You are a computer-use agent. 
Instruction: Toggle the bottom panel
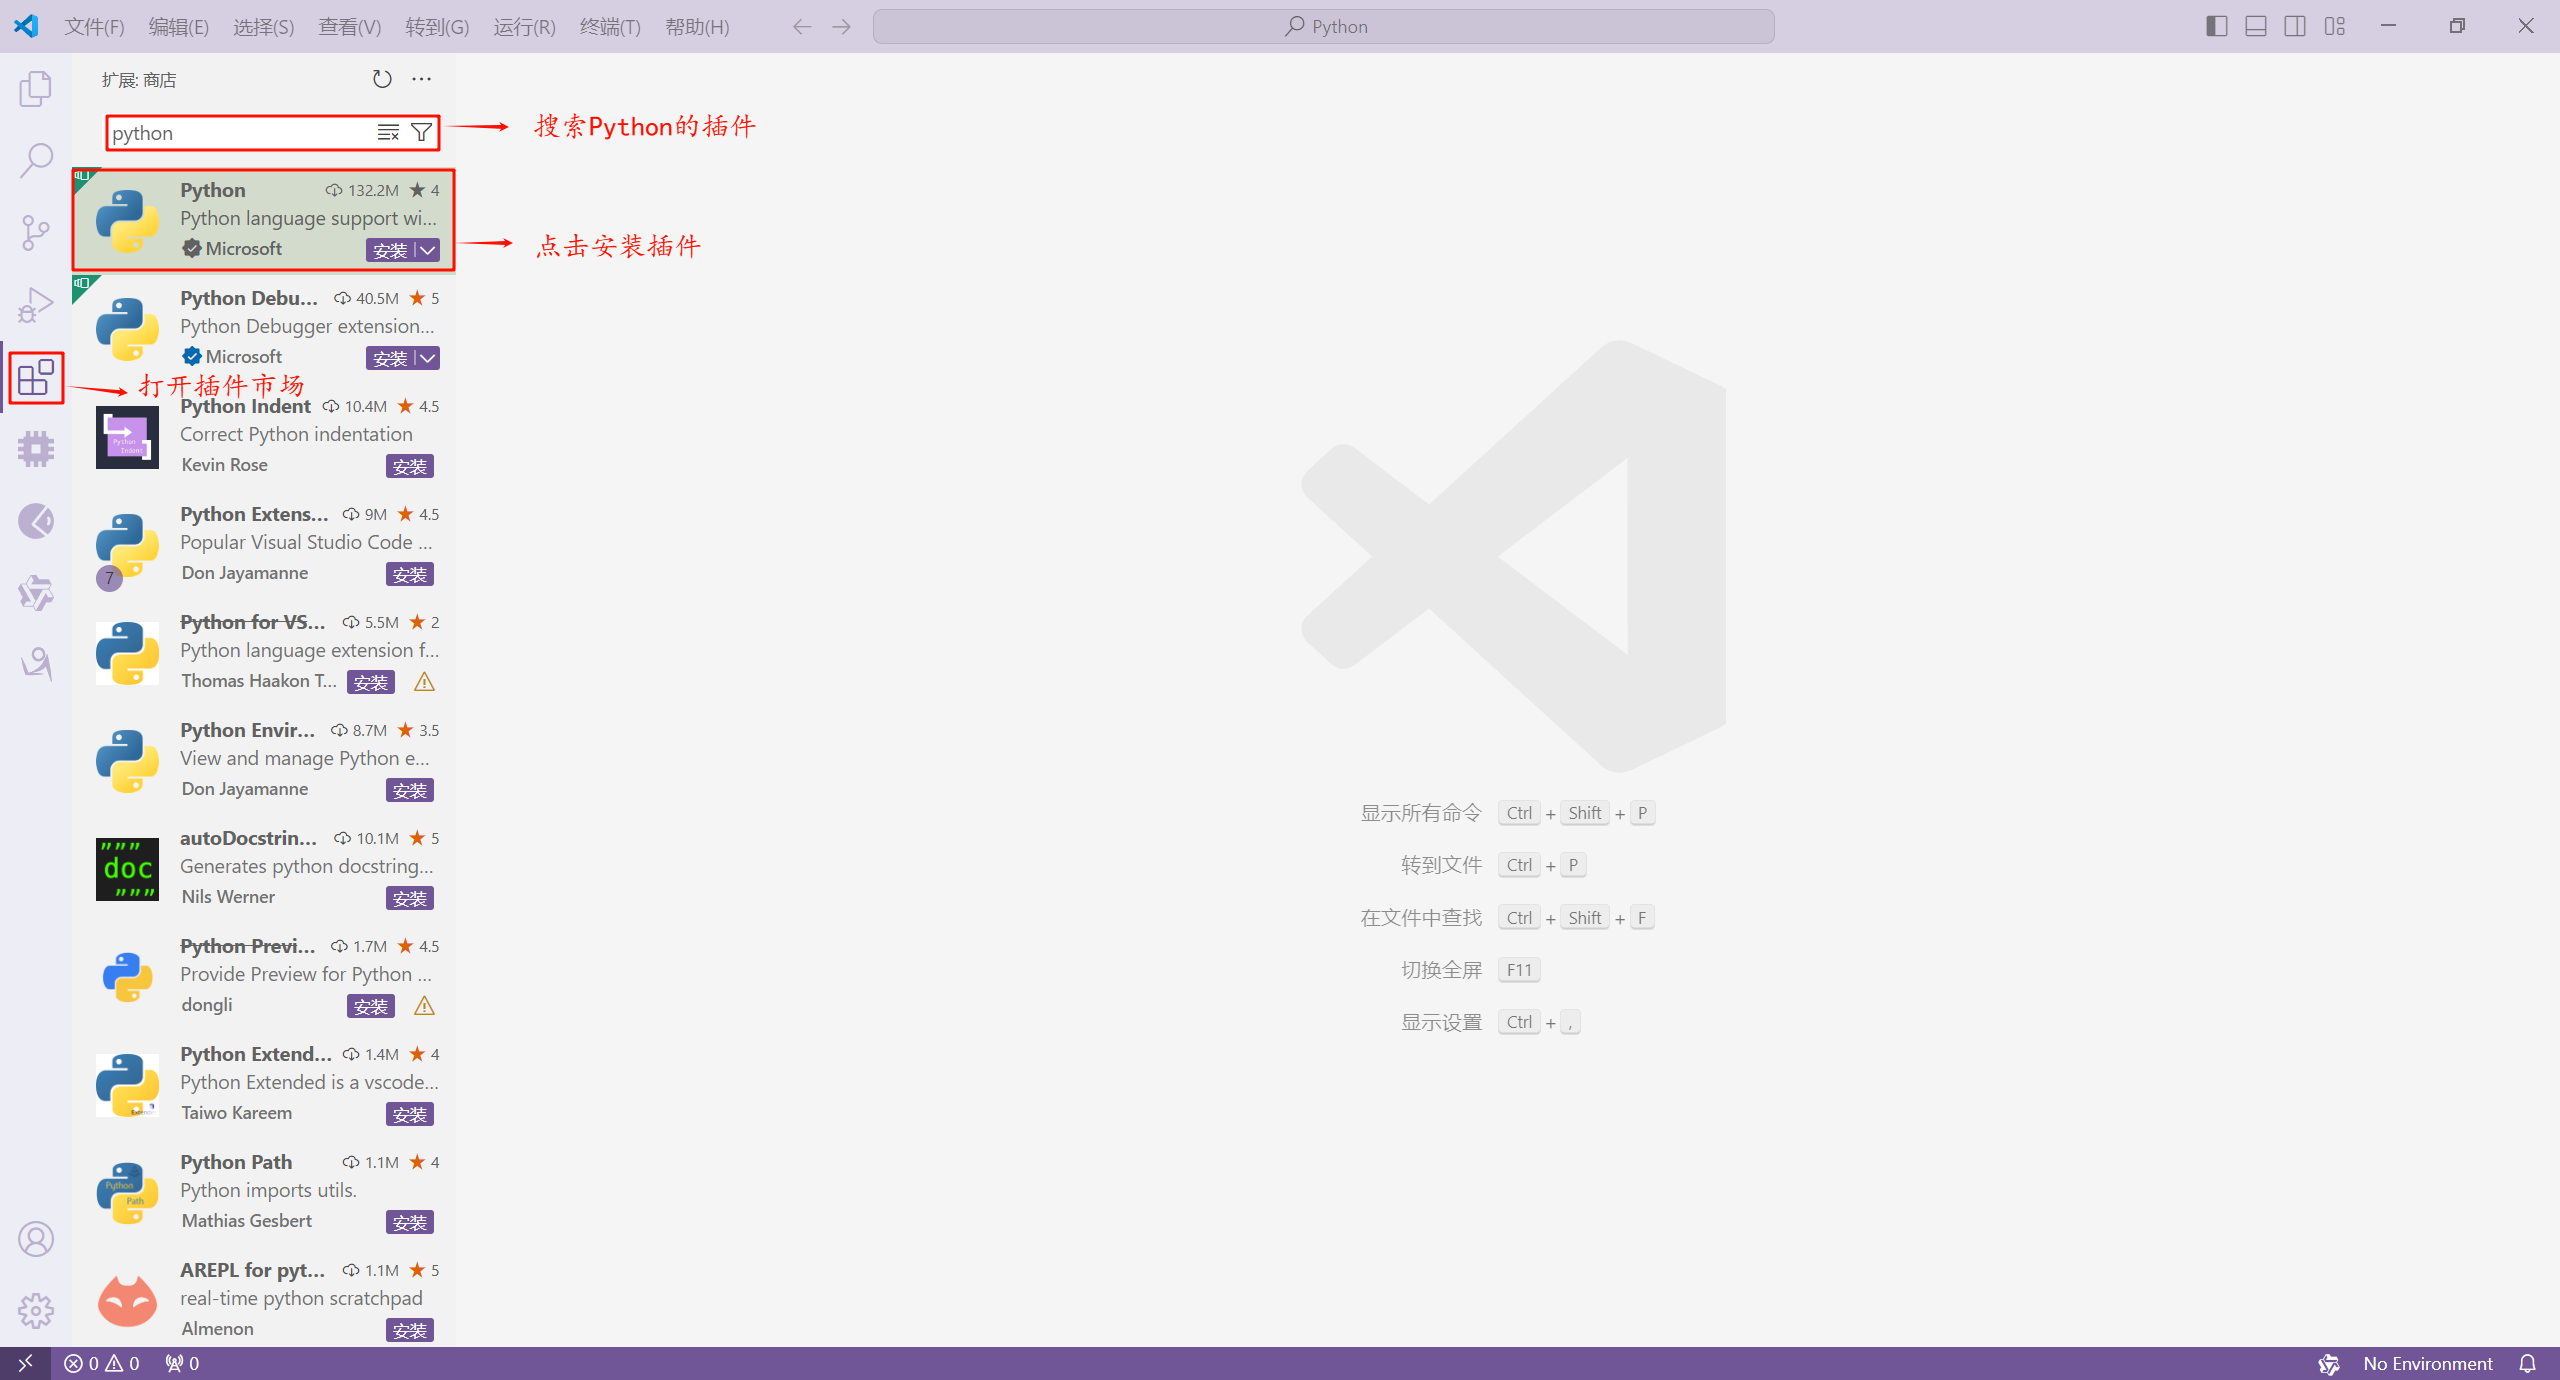click(2256, 26)
